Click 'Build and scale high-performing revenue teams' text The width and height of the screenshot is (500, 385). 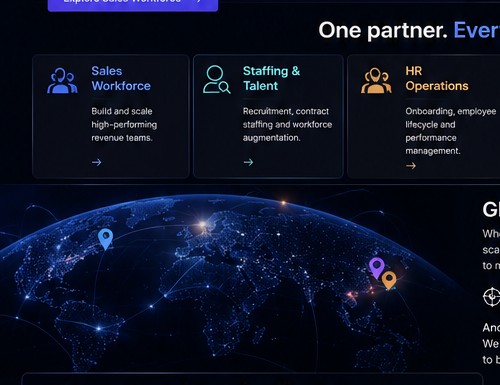(124, 124)
